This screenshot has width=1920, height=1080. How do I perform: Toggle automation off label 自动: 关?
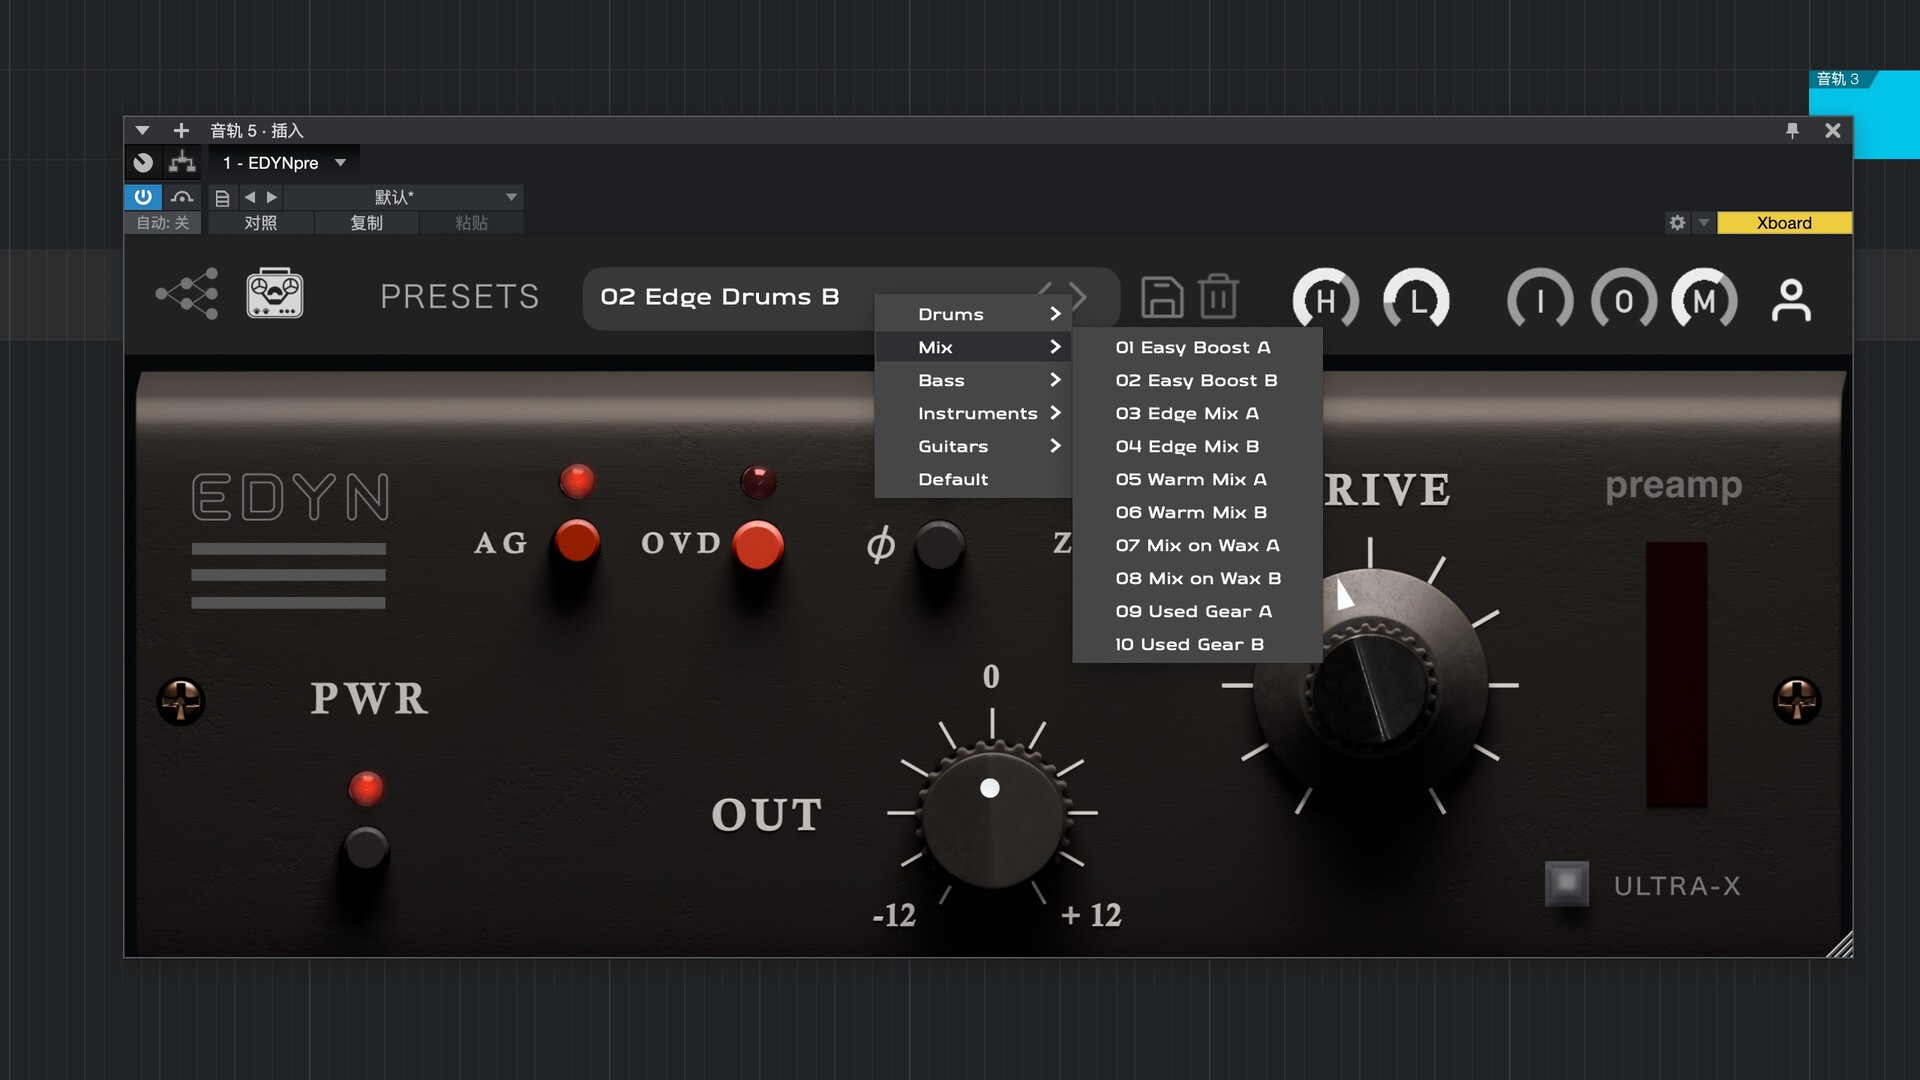tap(163, 223)
